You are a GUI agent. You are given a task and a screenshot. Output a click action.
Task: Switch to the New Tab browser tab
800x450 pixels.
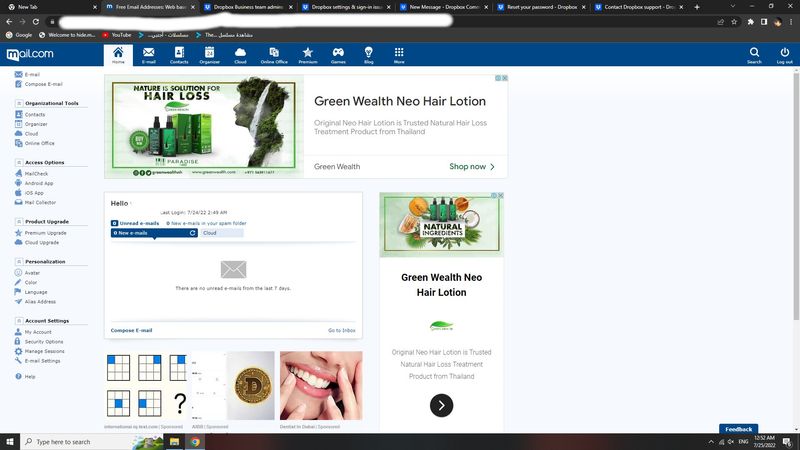click(x=51, y=7)
